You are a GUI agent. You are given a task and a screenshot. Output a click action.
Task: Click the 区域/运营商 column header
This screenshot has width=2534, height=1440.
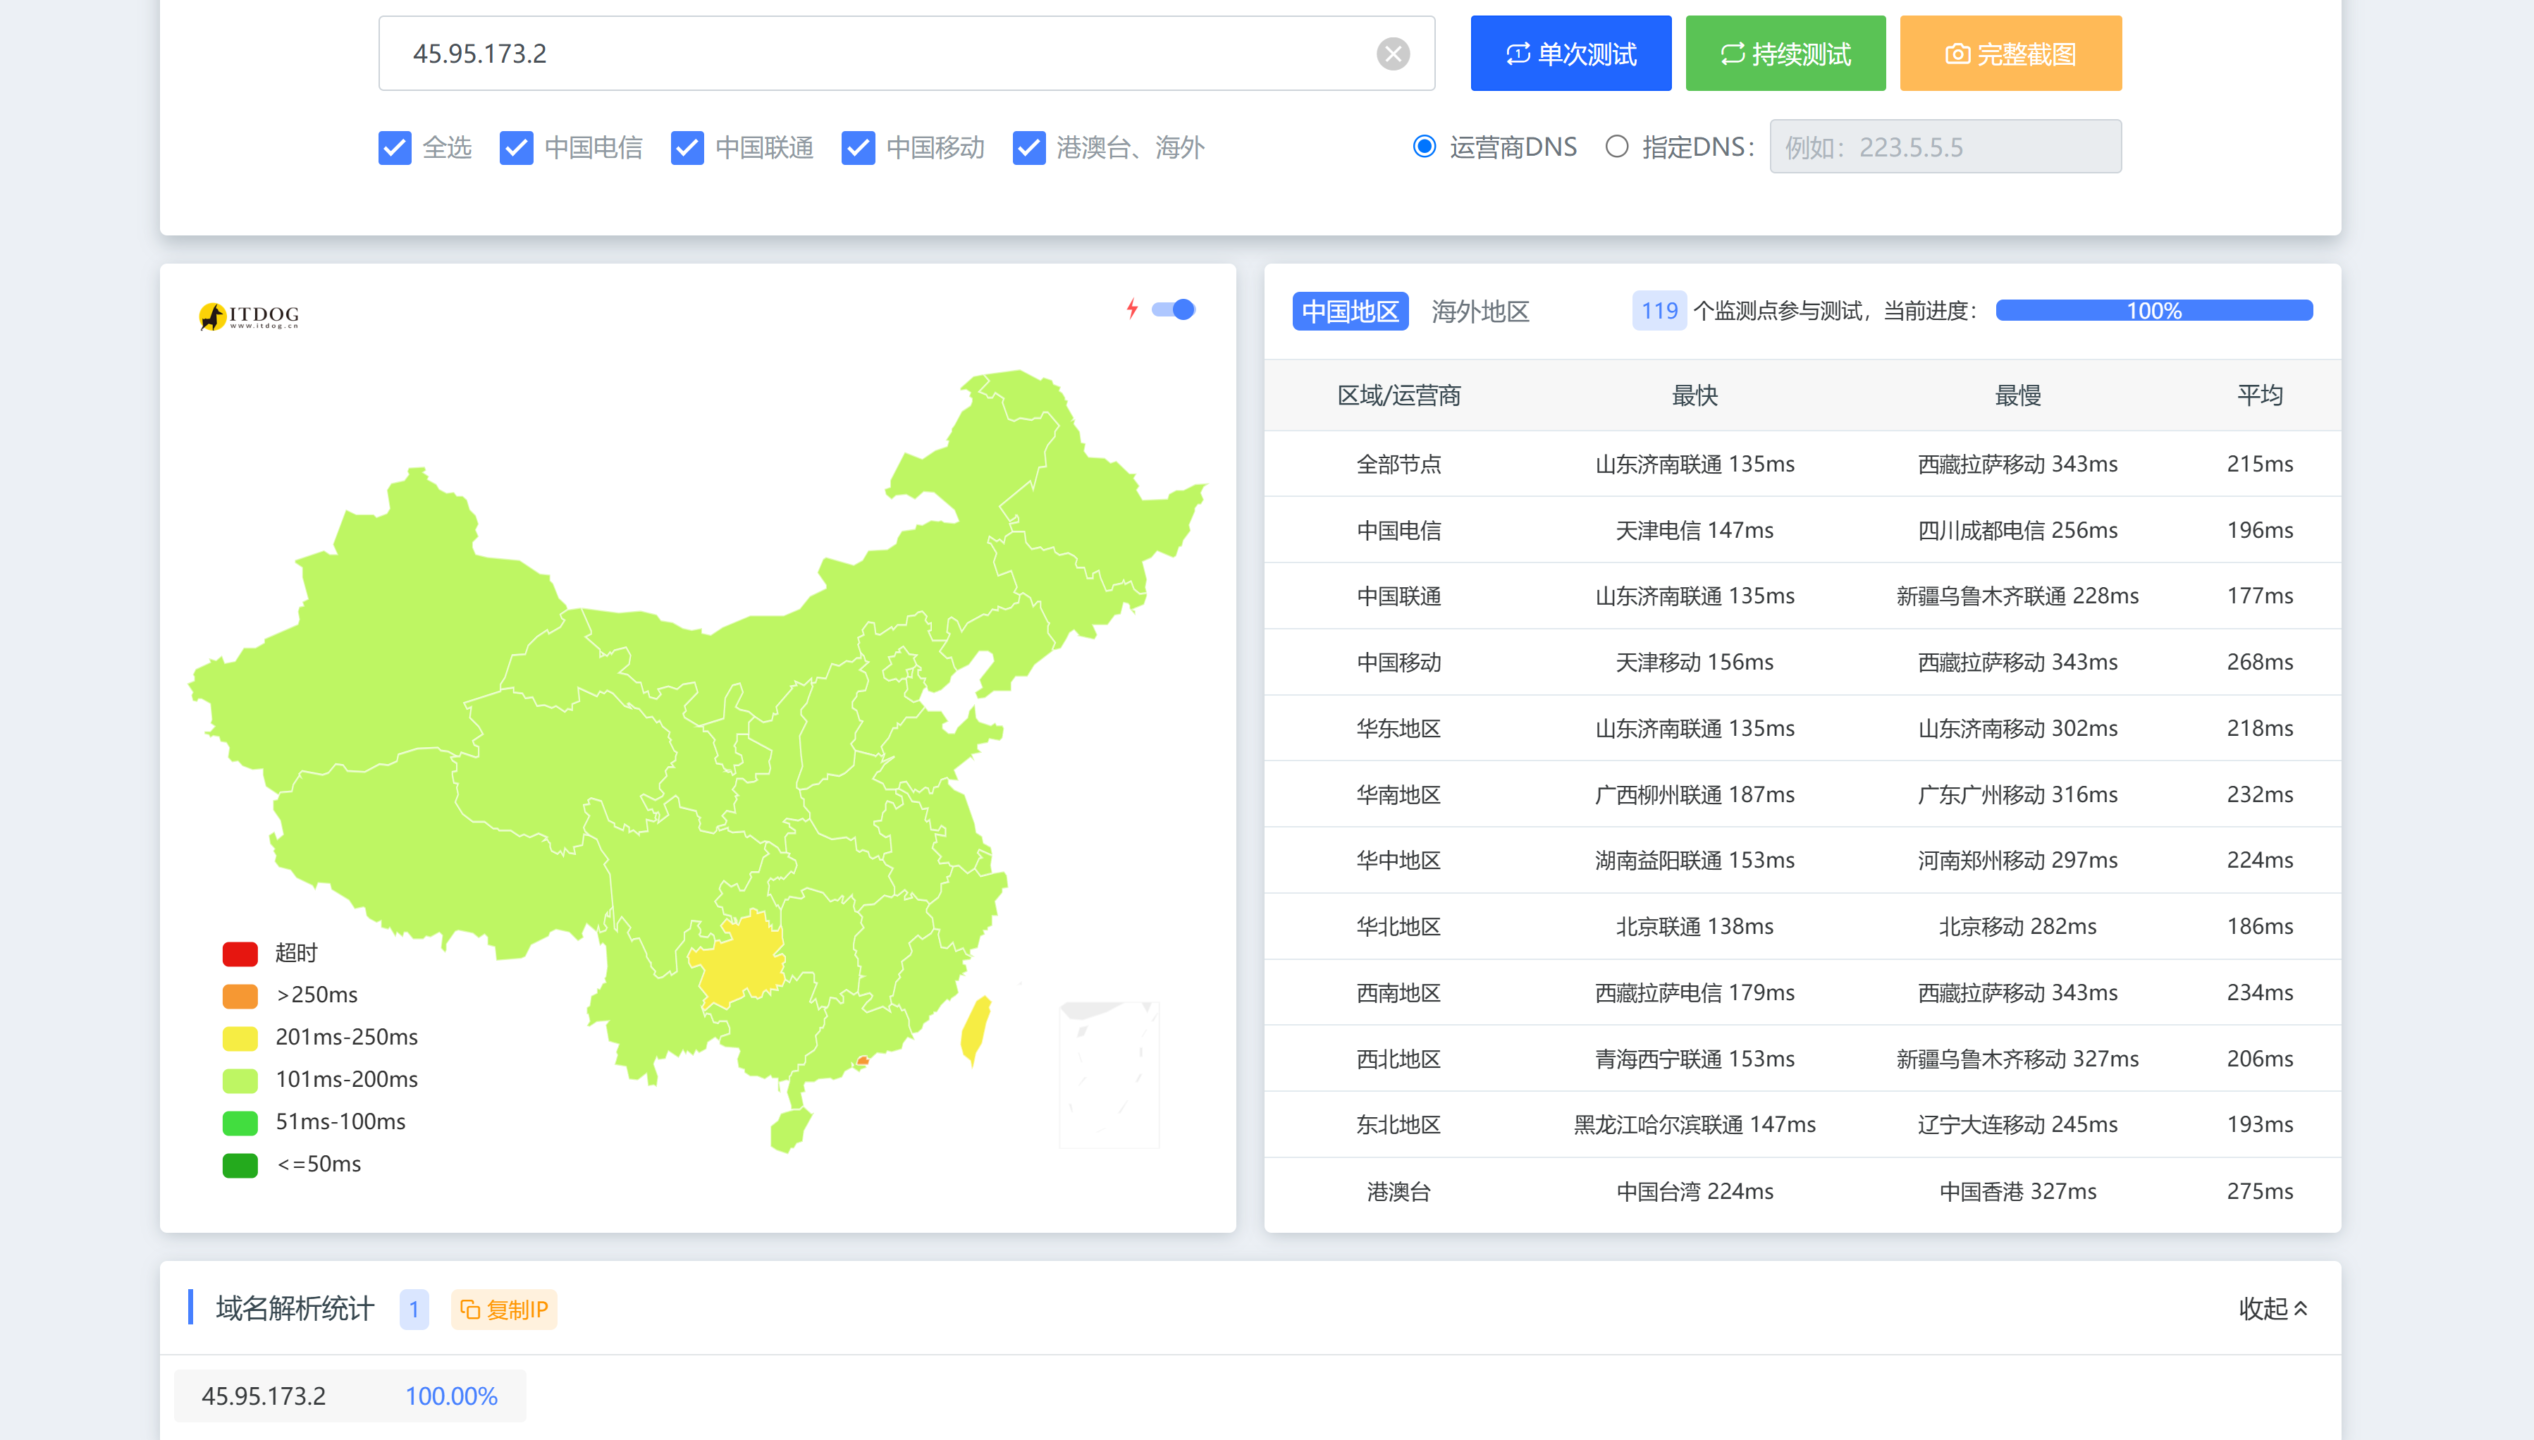tap(1398, 396)
